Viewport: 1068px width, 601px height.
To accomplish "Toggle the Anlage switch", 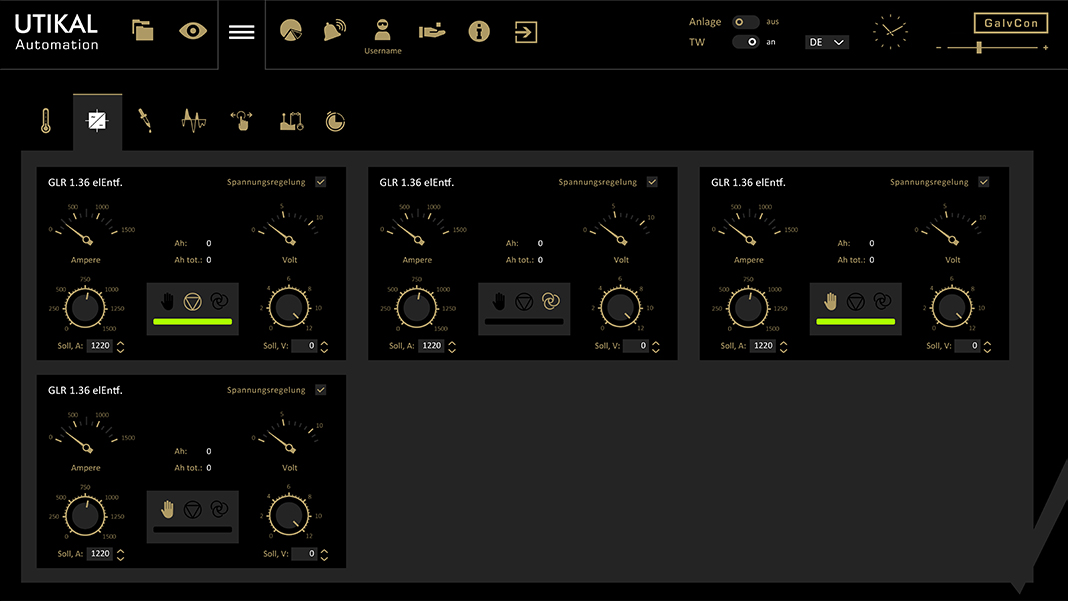I will coord(745,21).
